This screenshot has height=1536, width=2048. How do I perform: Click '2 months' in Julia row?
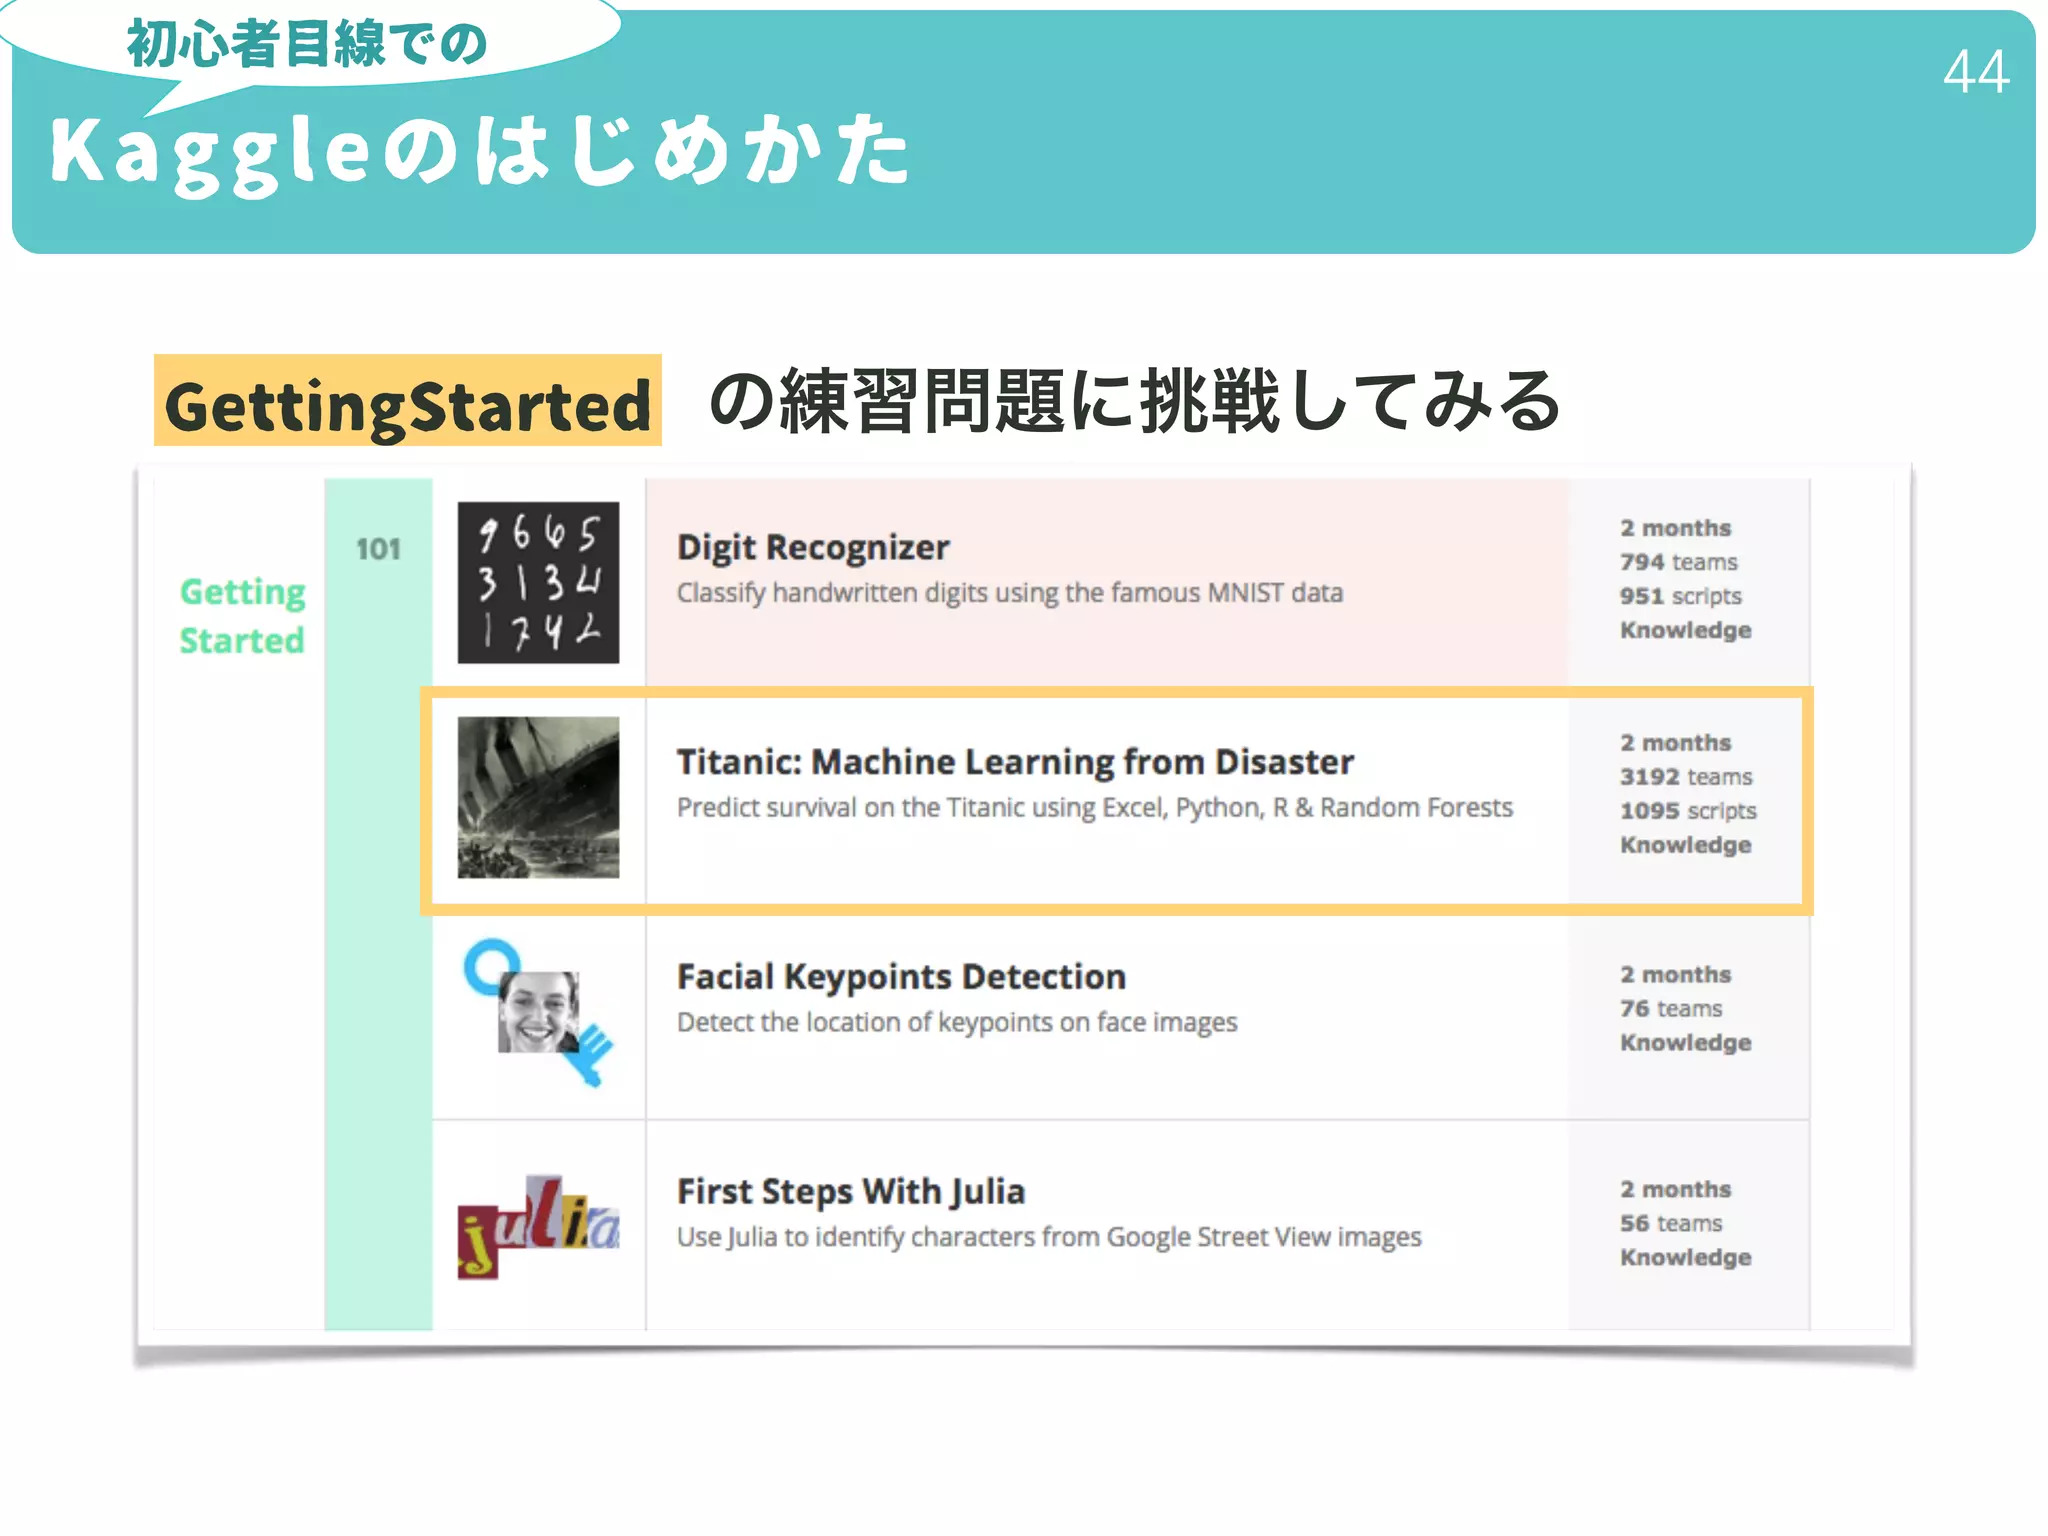(1675, 1190)
